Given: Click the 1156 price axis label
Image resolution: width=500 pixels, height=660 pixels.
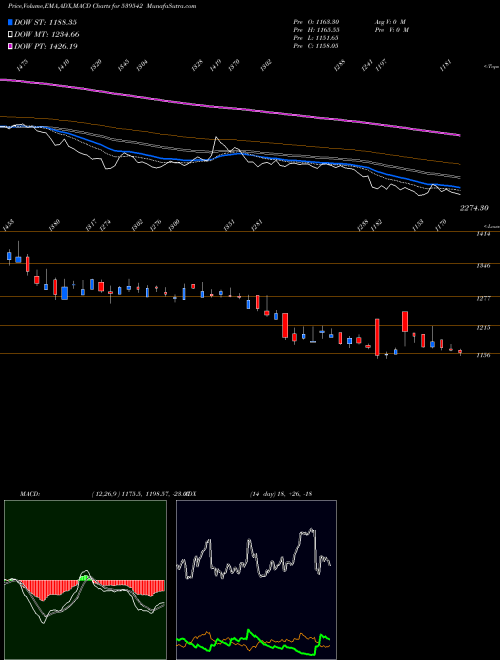Looking at the screenshot, I should (x=484, y=355).
